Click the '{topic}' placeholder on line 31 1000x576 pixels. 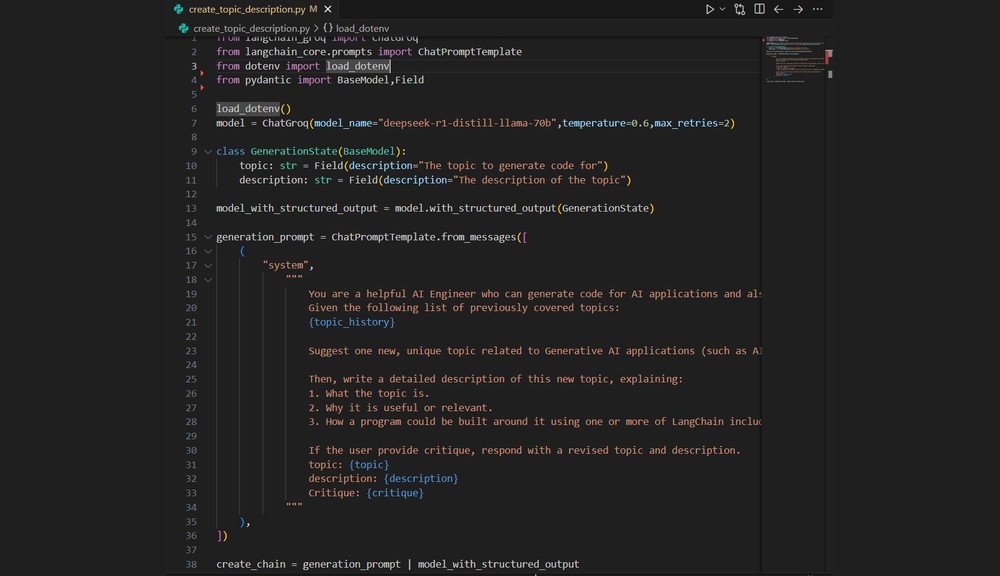coord(369,465)
